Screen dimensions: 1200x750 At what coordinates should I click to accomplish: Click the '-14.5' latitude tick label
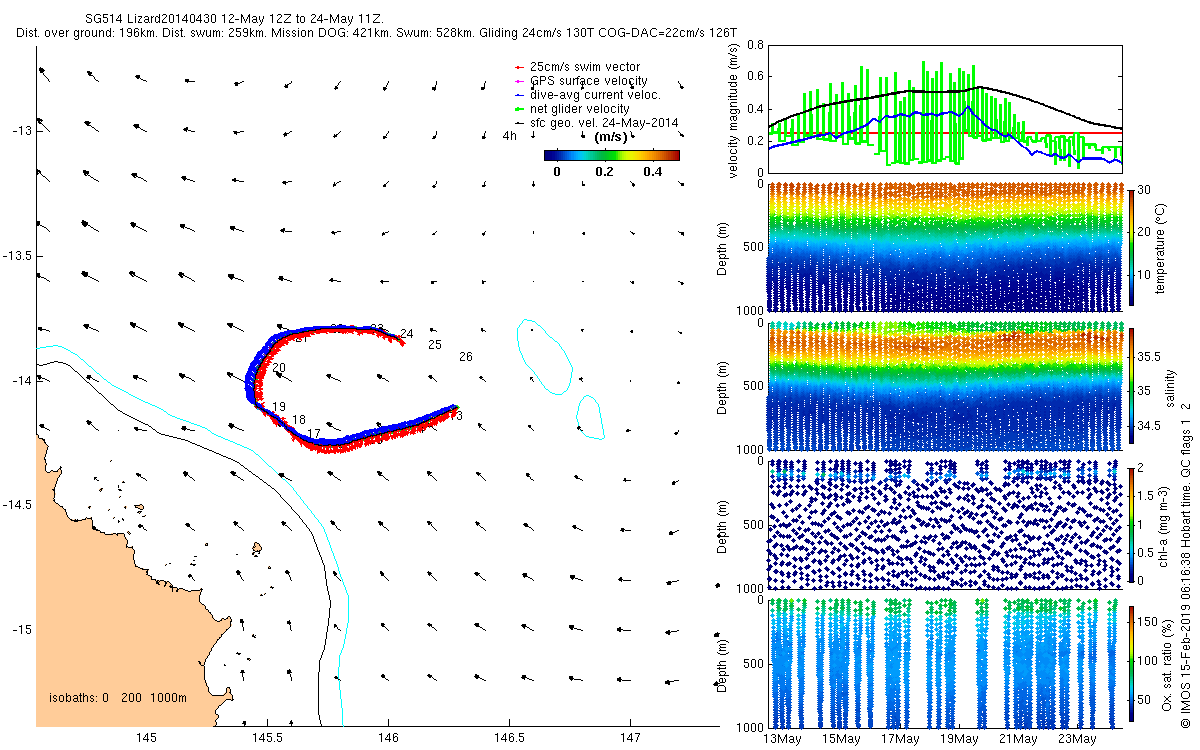tap(18, 505)
